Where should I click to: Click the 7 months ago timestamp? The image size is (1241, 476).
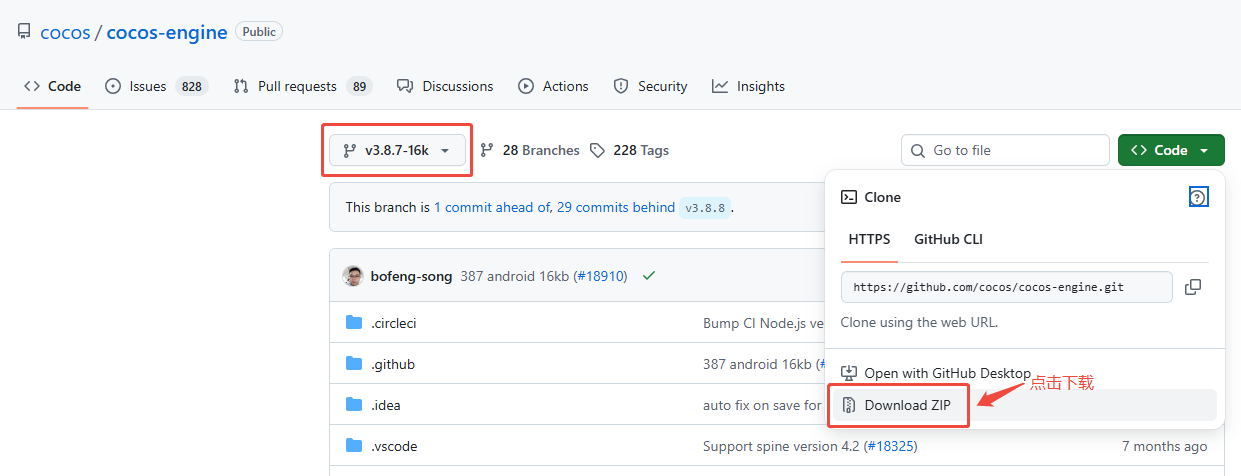(1164, 446)
